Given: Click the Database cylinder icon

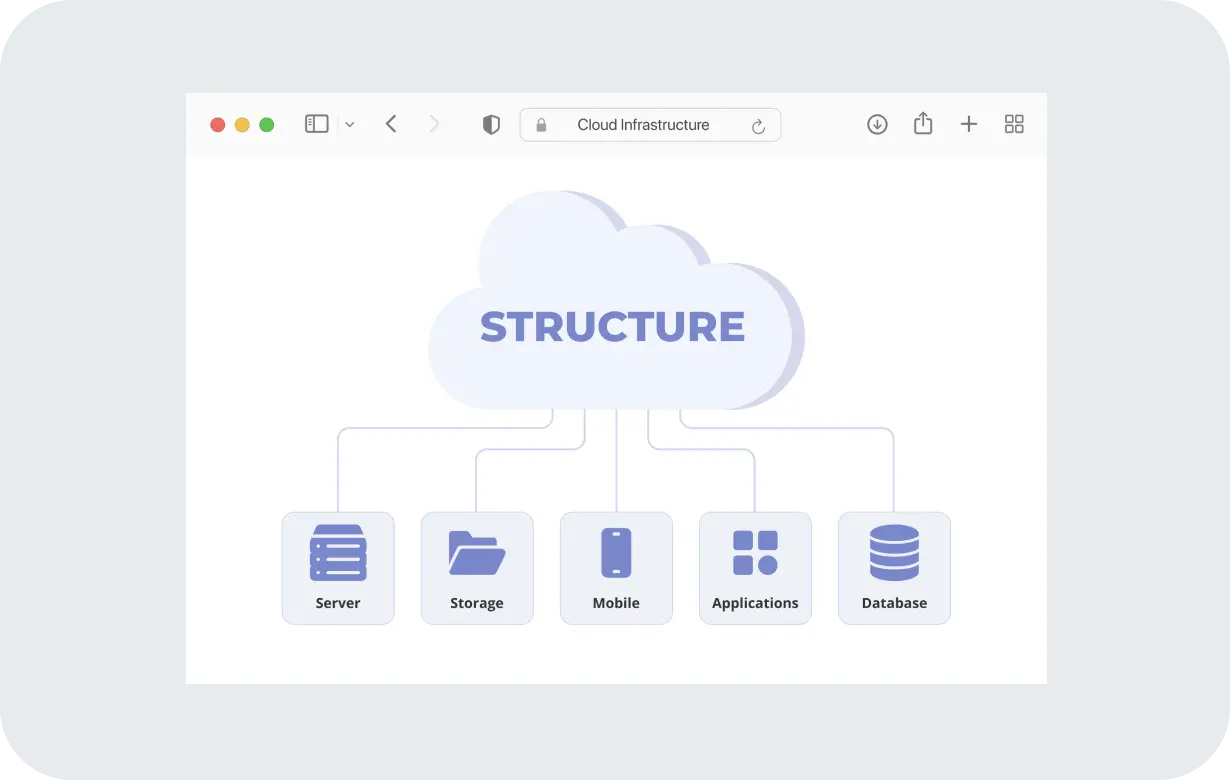Looking at the screenshot, I should (x=894, y=551).
